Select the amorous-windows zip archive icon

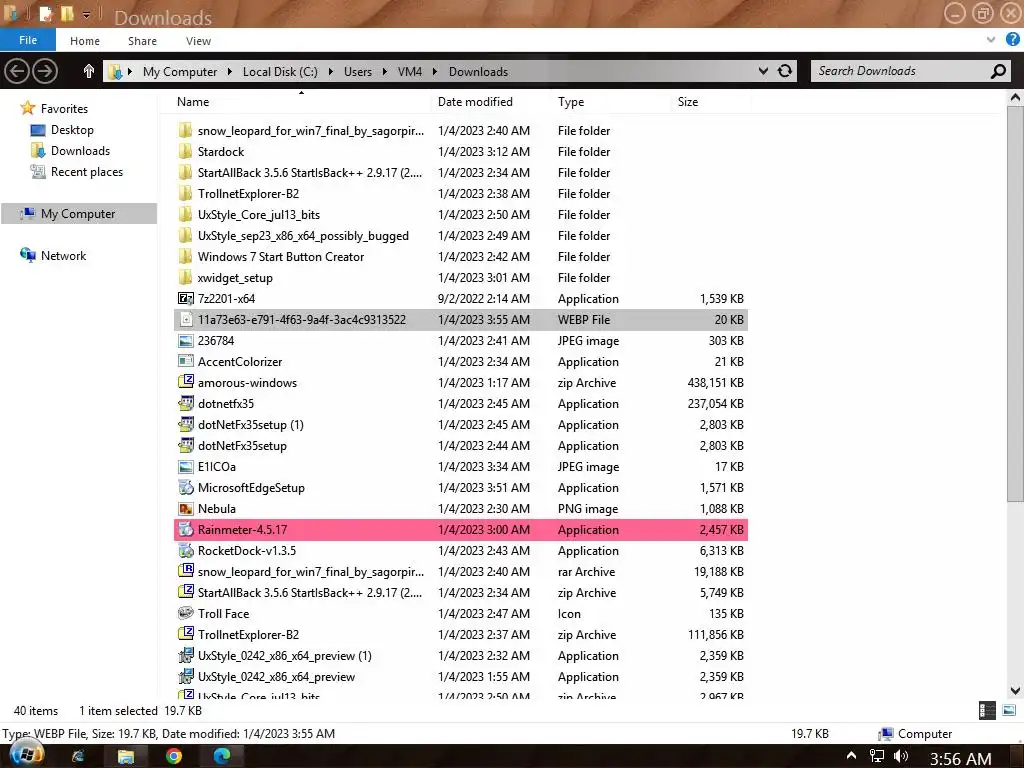(x=185, y=382)
